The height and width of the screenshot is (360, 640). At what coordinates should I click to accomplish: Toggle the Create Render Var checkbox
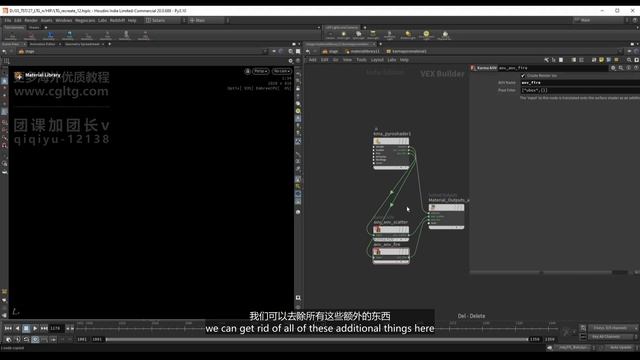(x=523, y=76)
